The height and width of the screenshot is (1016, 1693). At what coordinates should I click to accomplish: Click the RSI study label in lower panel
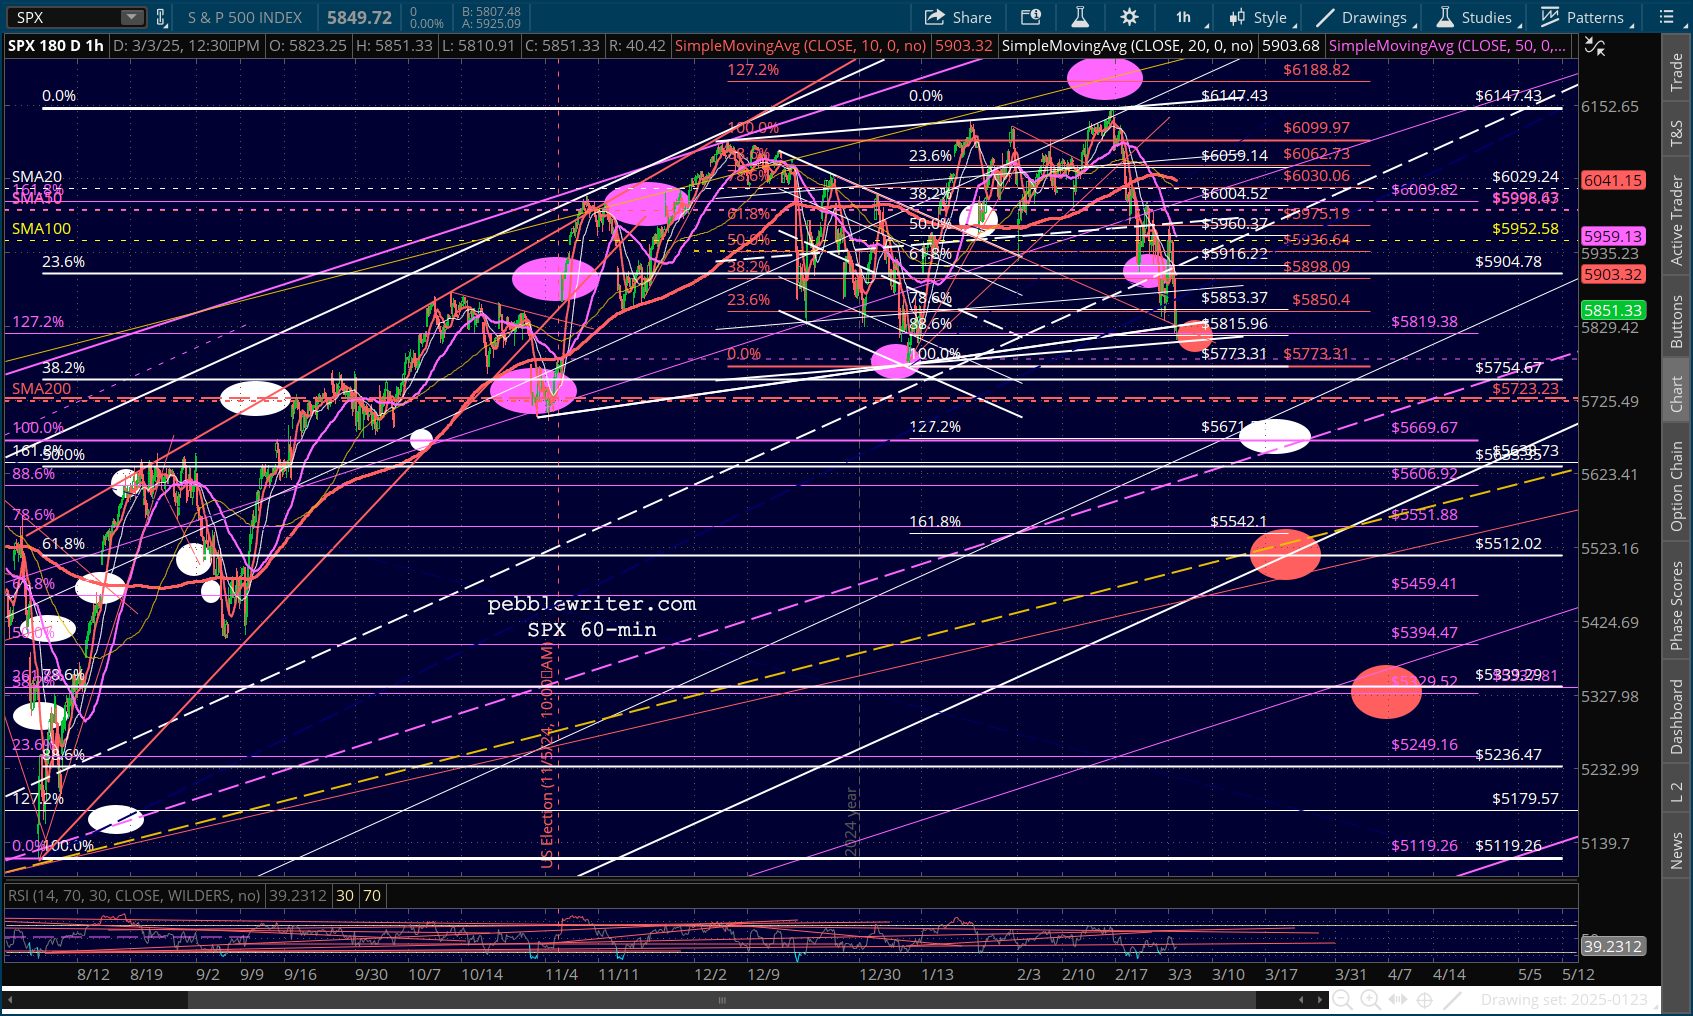click(x=134, y=896)
